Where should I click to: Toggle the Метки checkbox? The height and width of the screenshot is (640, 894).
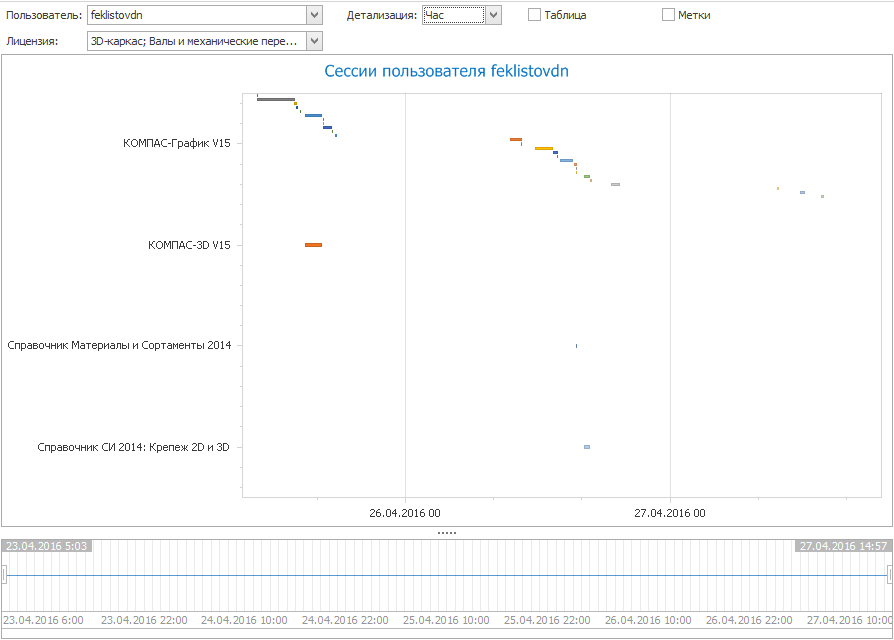coord(668,15)
